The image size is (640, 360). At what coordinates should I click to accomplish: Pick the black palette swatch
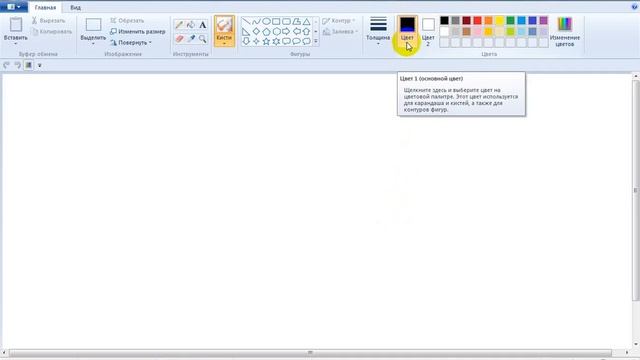click(x=444, y=20)
